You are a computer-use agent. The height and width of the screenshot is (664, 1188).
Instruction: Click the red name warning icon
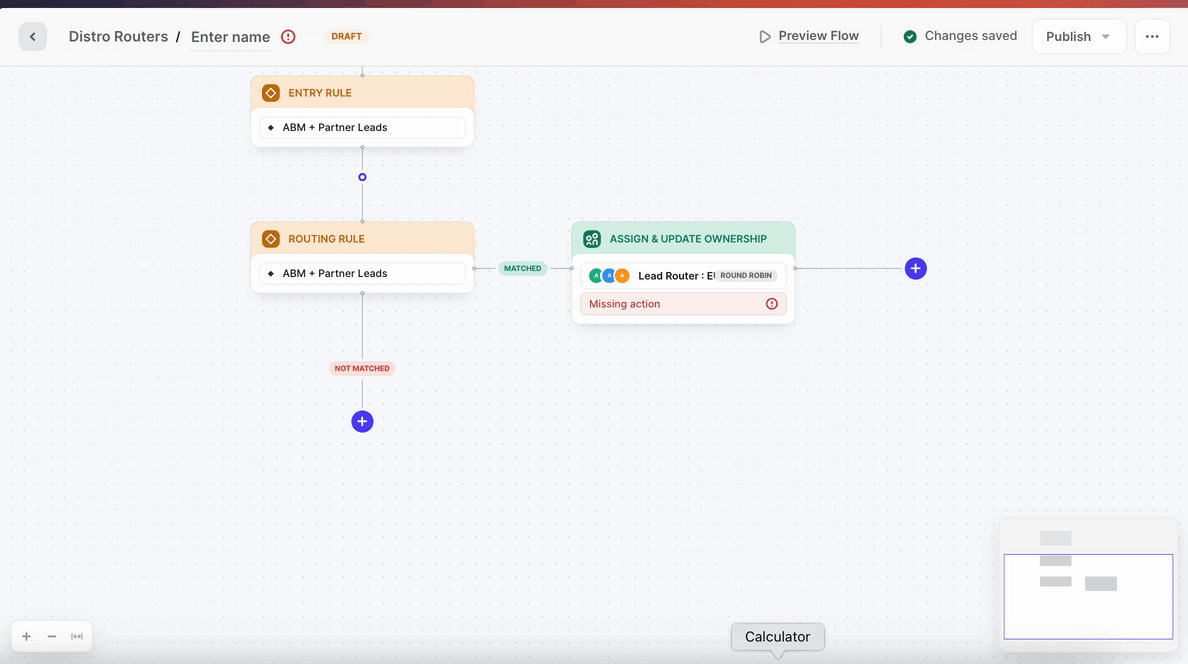(x=288, y=37)
